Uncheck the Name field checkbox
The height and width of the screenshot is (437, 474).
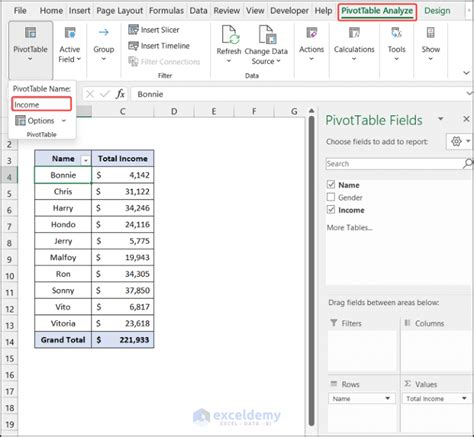331,184
